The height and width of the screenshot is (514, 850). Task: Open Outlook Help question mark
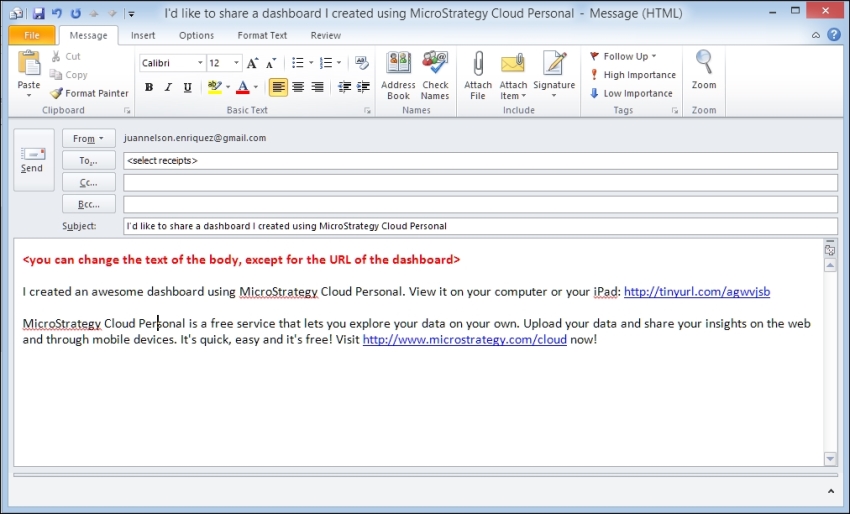click(834, 35)
